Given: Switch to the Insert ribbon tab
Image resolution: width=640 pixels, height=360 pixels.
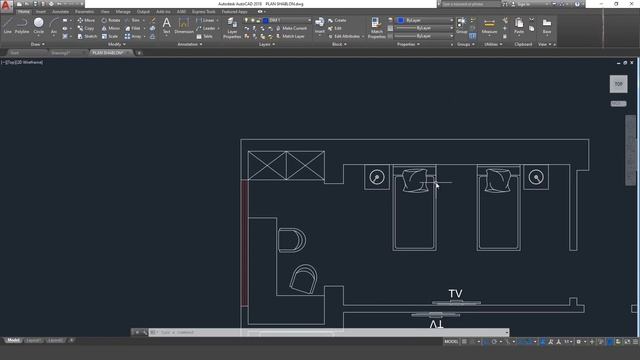Looking at the screenshot, I should 41,11.
